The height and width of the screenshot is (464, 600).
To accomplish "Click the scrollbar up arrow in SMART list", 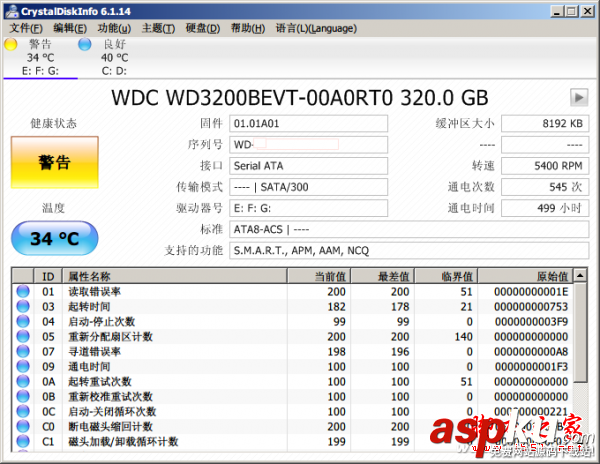I will tap(580, 275).
